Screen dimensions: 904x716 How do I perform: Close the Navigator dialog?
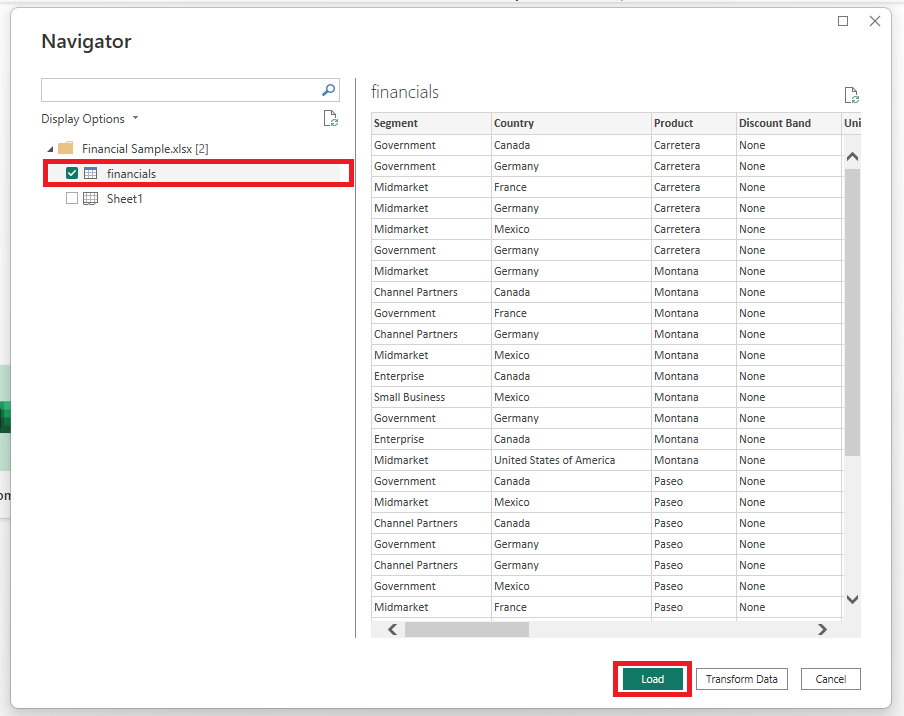tap(875, 21)
